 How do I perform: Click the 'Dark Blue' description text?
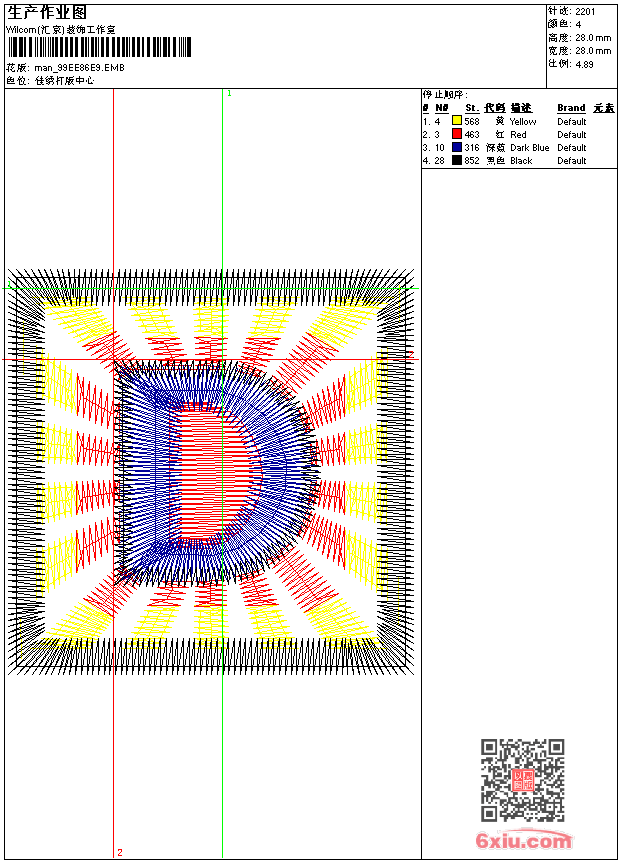click(529, 148)
